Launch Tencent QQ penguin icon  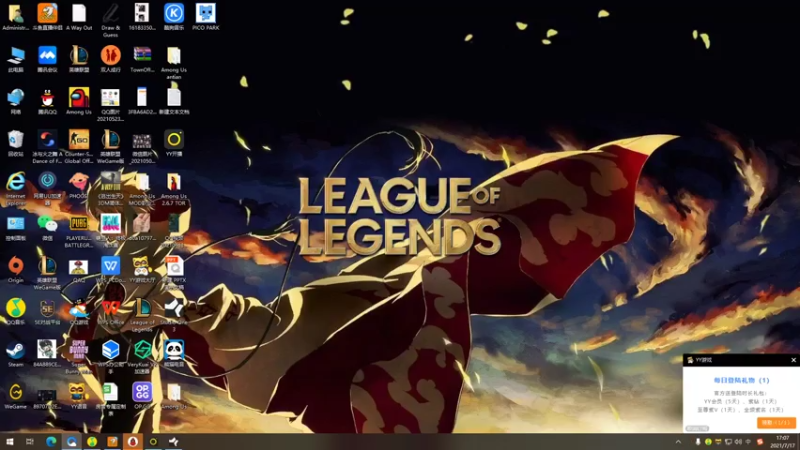[47, 97]
